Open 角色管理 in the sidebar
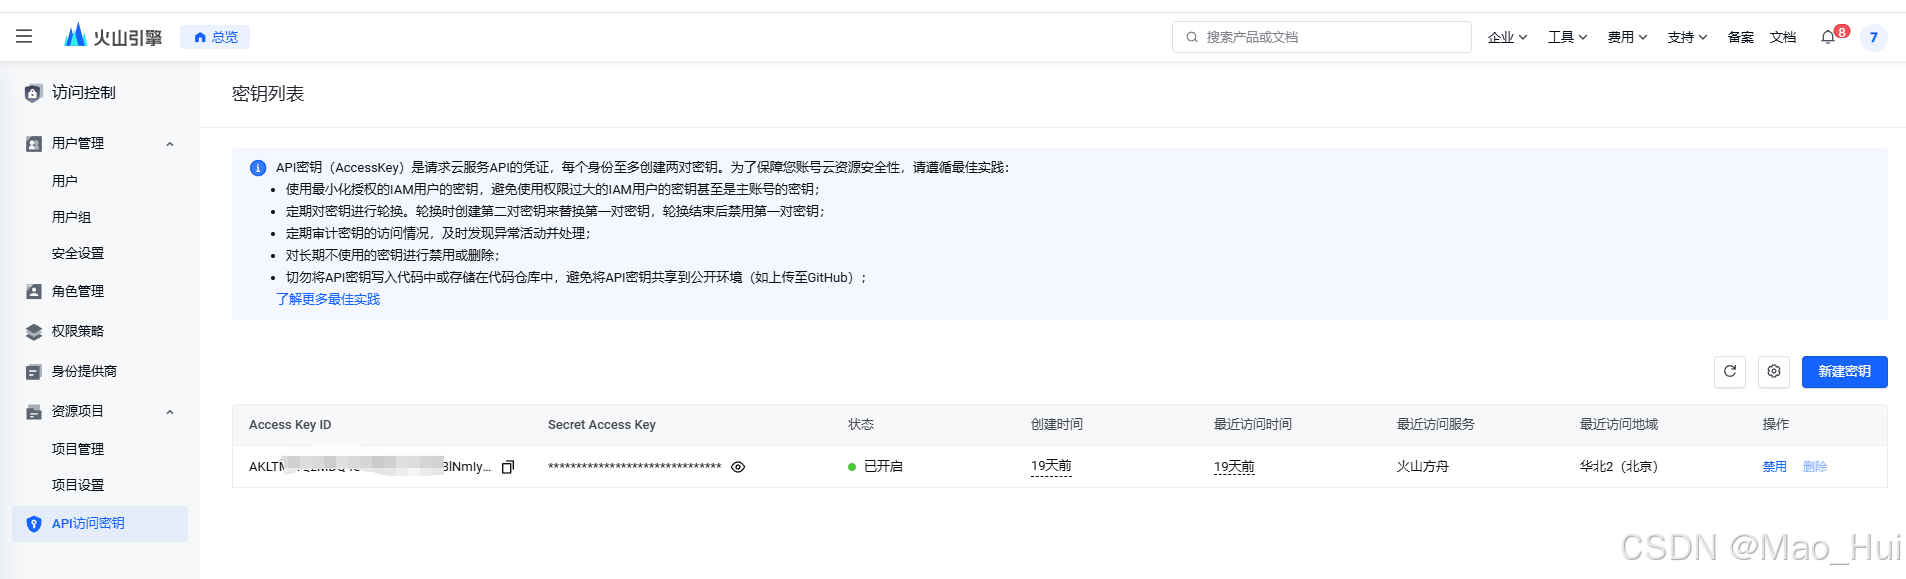The image size is (1906, 579). 78,291
